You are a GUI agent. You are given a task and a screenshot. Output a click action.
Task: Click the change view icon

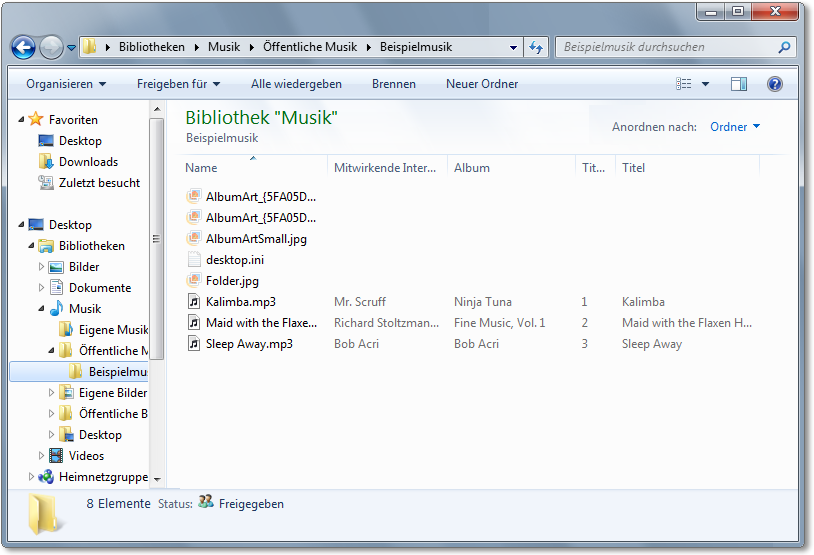(x=684, y=84)
